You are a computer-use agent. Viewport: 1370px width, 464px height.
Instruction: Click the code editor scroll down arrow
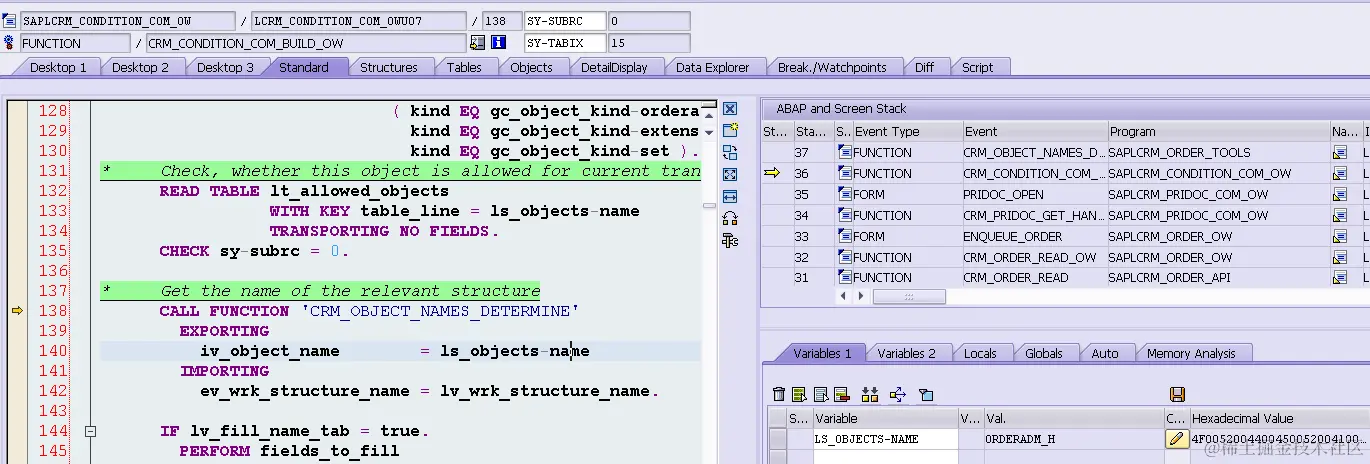coord(709,132)
